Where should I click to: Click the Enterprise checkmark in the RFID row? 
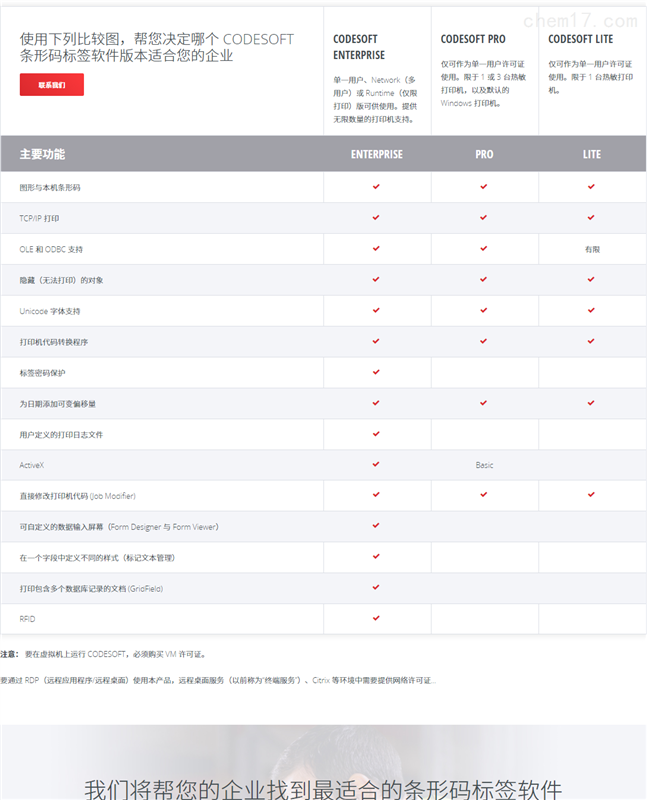pos(377,618)
